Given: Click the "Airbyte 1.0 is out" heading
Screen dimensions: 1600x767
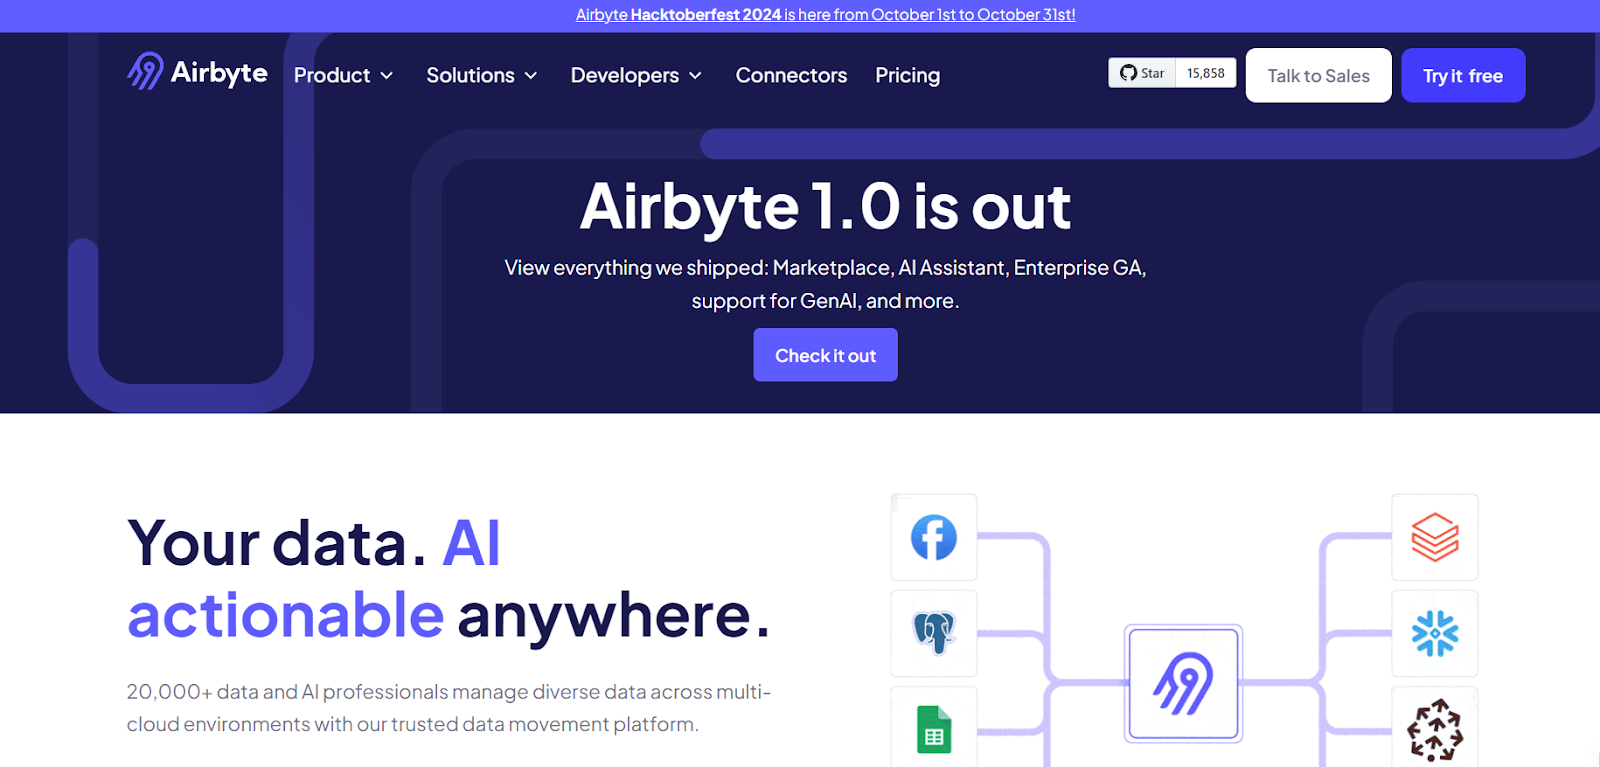Looking at the screenshot, I should (825, 207).
